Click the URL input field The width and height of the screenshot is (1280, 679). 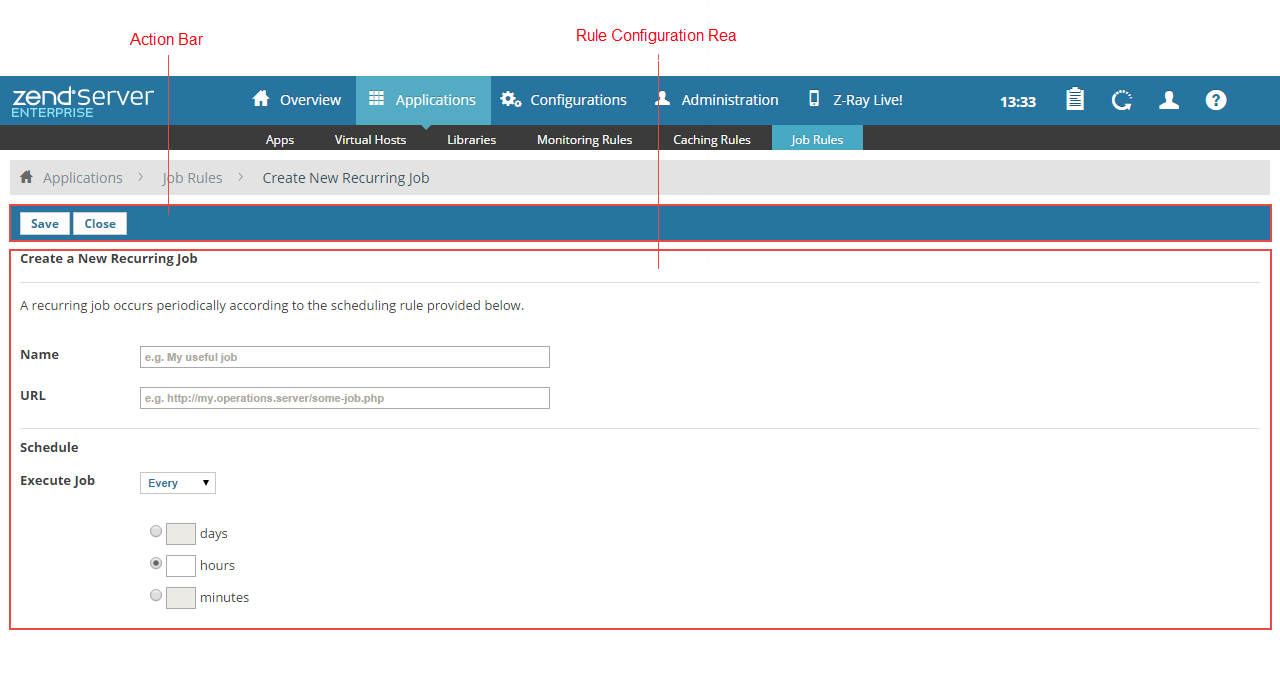pyautogui.click(x=345, y=398)
